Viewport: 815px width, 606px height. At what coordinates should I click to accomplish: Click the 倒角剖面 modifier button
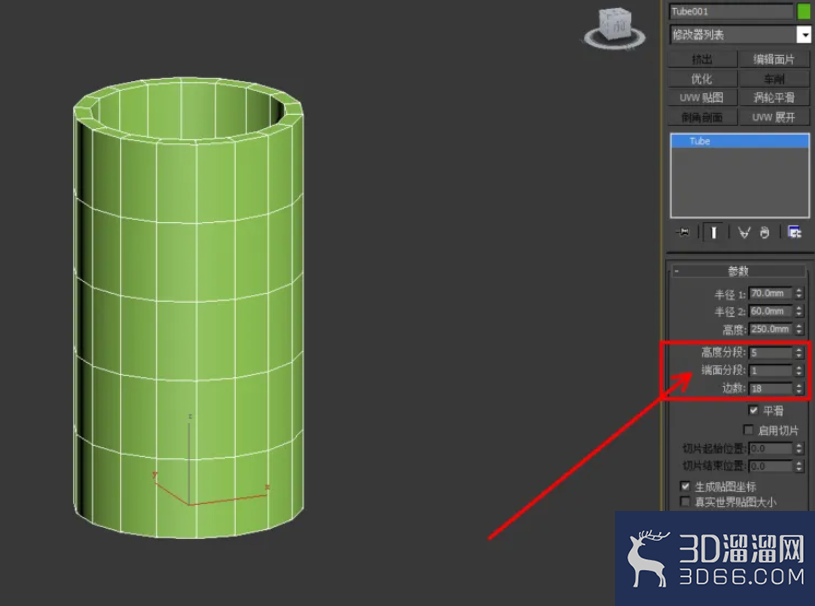[702, 117]
